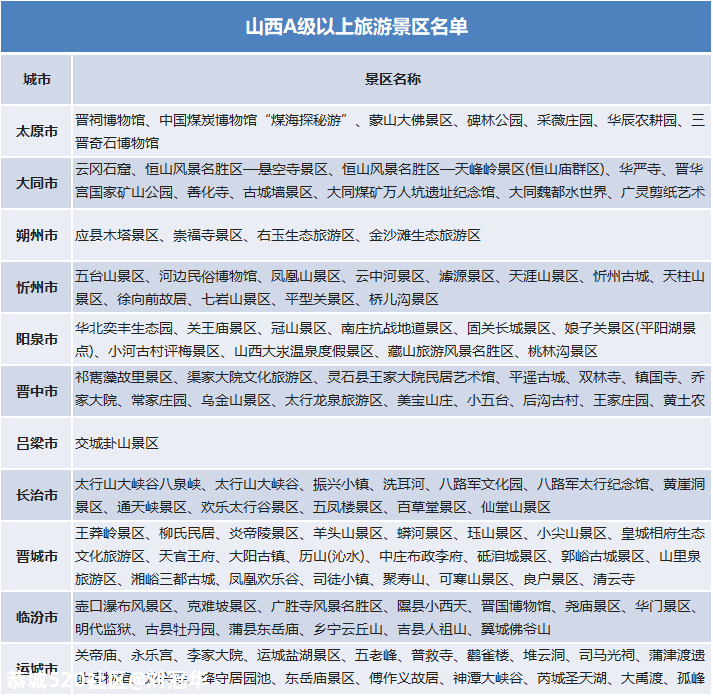Click 古县牡丹园 in the 临汾市 row
The height and width of the screenshot is (696, 713).
(x=180, y=629)
